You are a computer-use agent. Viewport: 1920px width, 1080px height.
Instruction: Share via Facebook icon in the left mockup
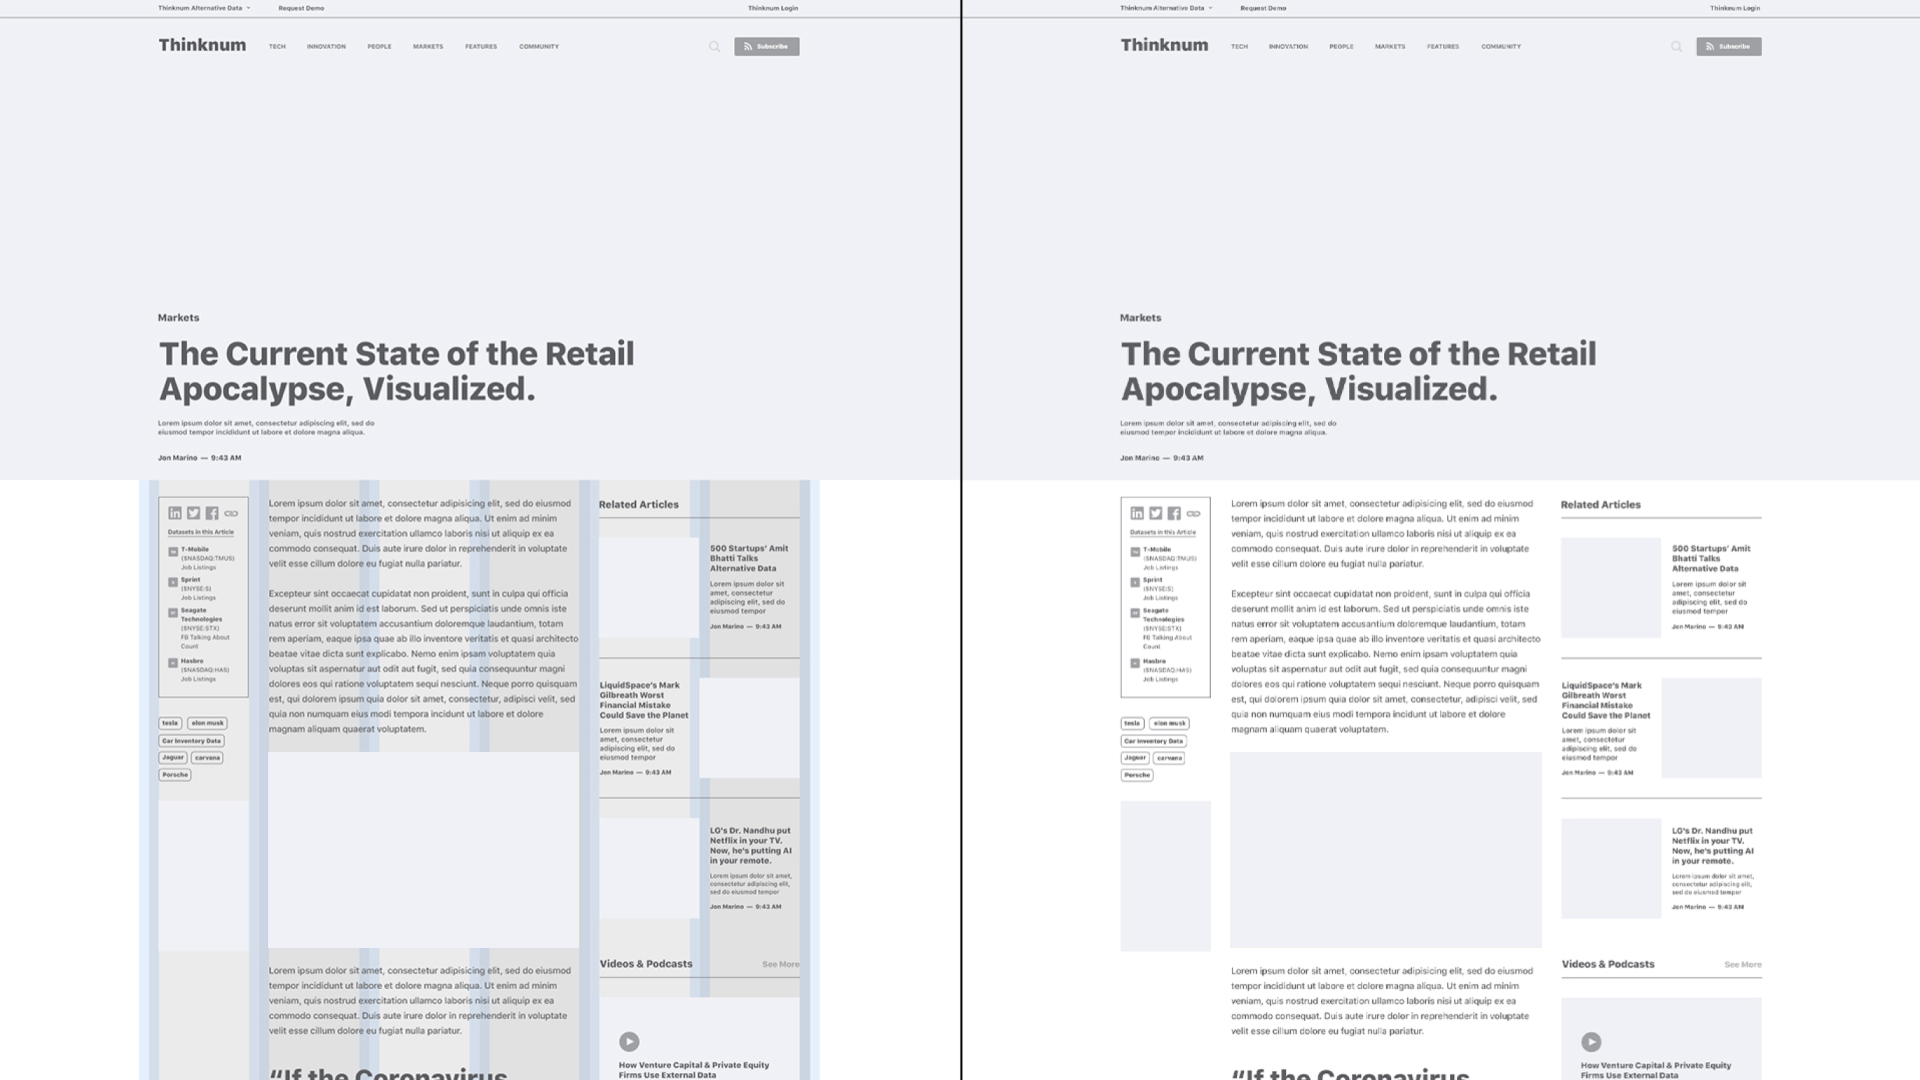tap(212, 513)
